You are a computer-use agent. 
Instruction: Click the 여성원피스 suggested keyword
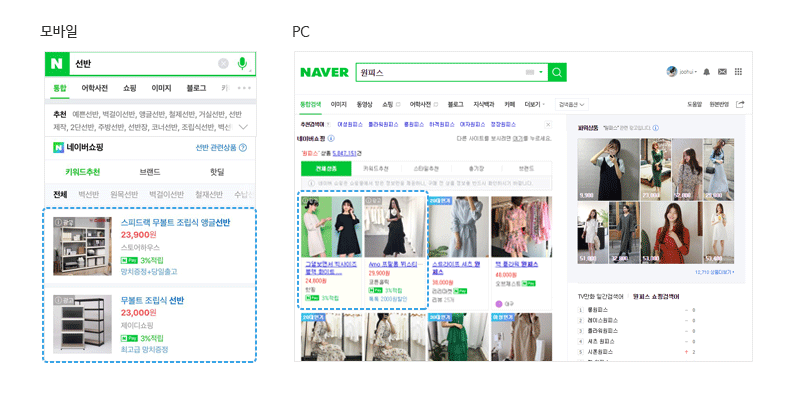350,124
